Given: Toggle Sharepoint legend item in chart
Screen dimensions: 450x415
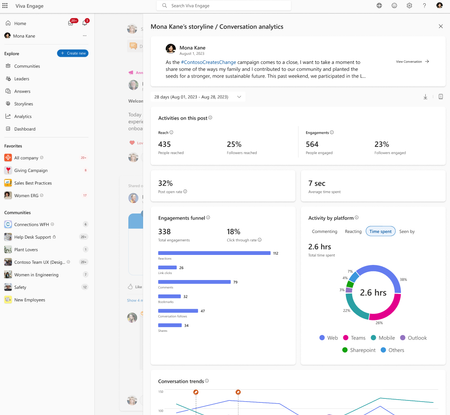Looking at the screenshot, I should (x=359, y=350).
